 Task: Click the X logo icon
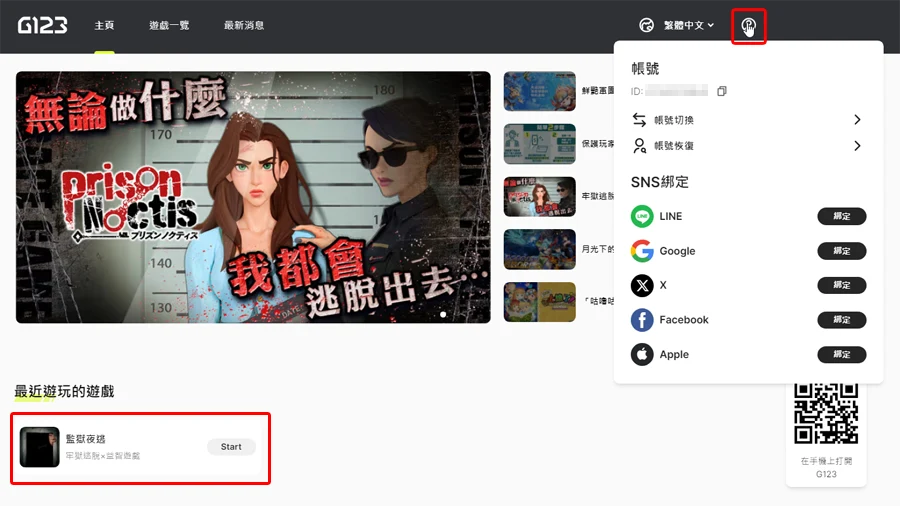pyautogui.click(x=642, y=285)
